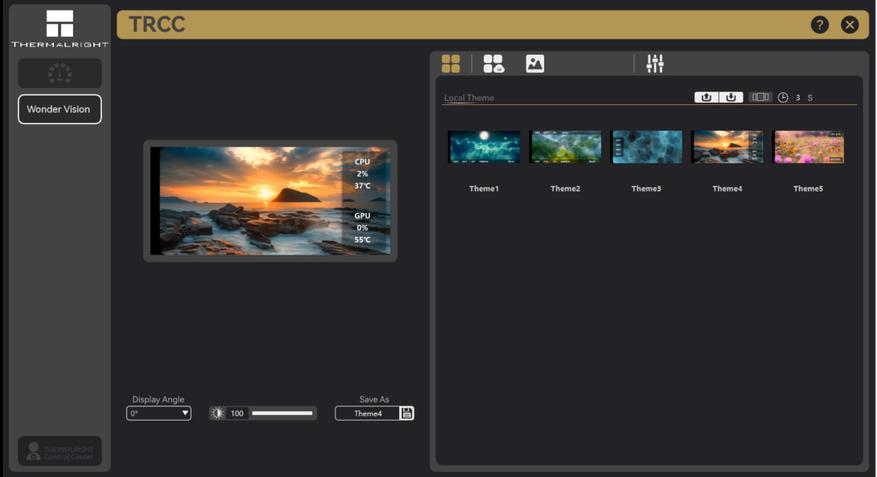Click the brightness sun icon
This screenshot has height=477, width=877.
click(x=218, y=413)
